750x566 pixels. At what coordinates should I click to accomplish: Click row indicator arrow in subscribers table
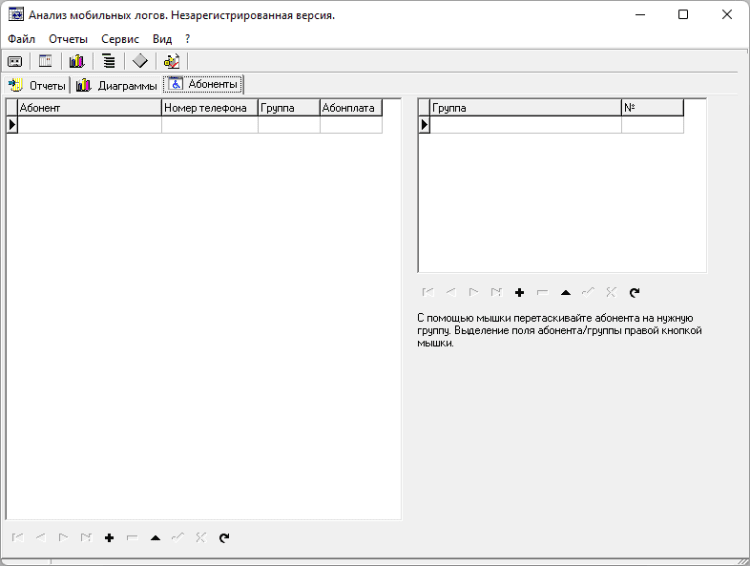(x=12, y=124)
